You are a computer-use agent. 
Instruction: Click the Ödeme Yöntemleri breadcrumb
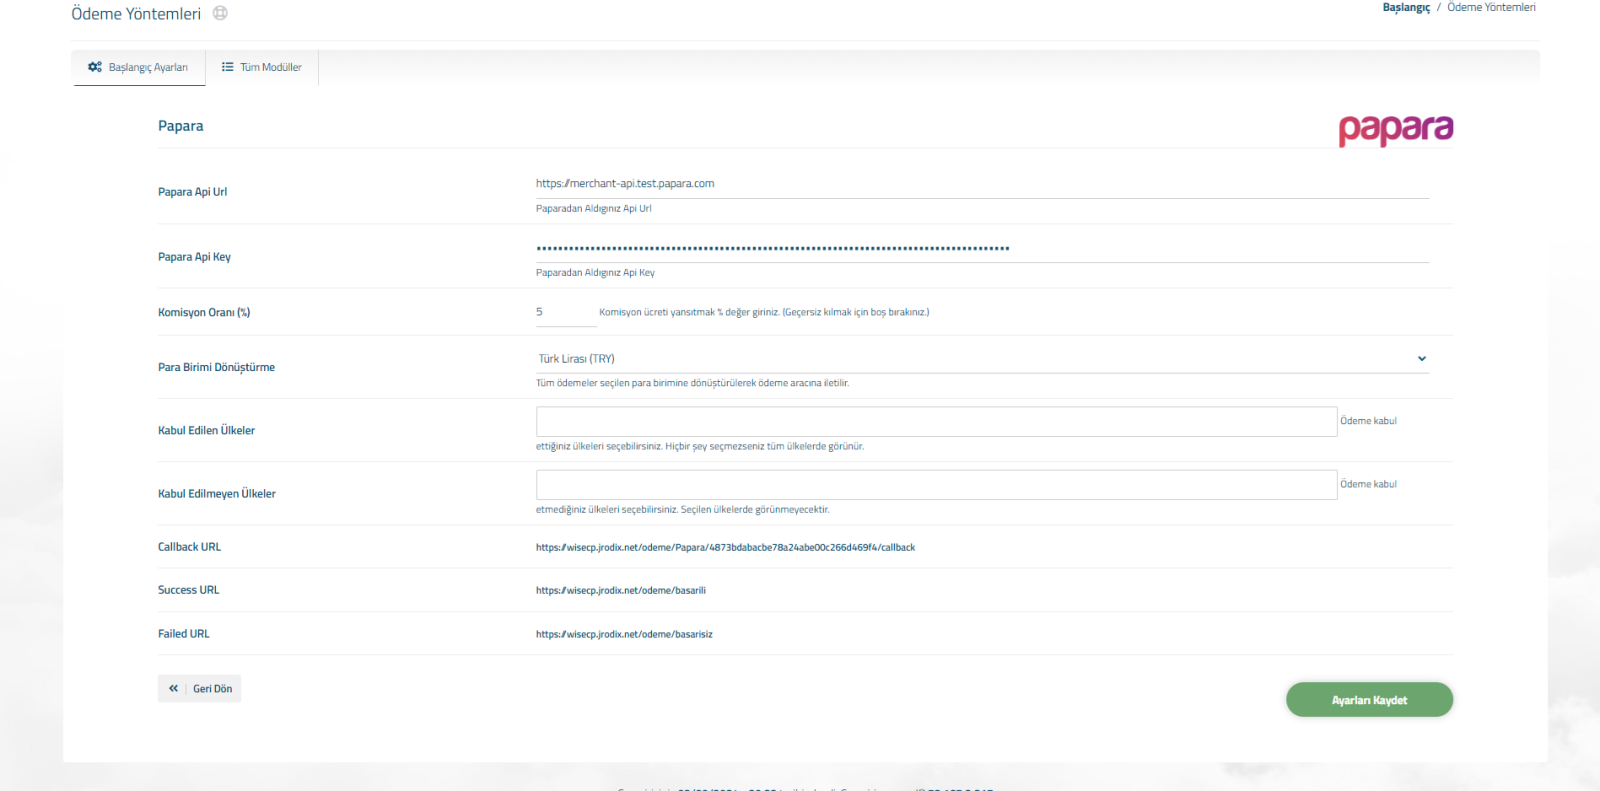pyautogui.click(x=1491, y=7)
